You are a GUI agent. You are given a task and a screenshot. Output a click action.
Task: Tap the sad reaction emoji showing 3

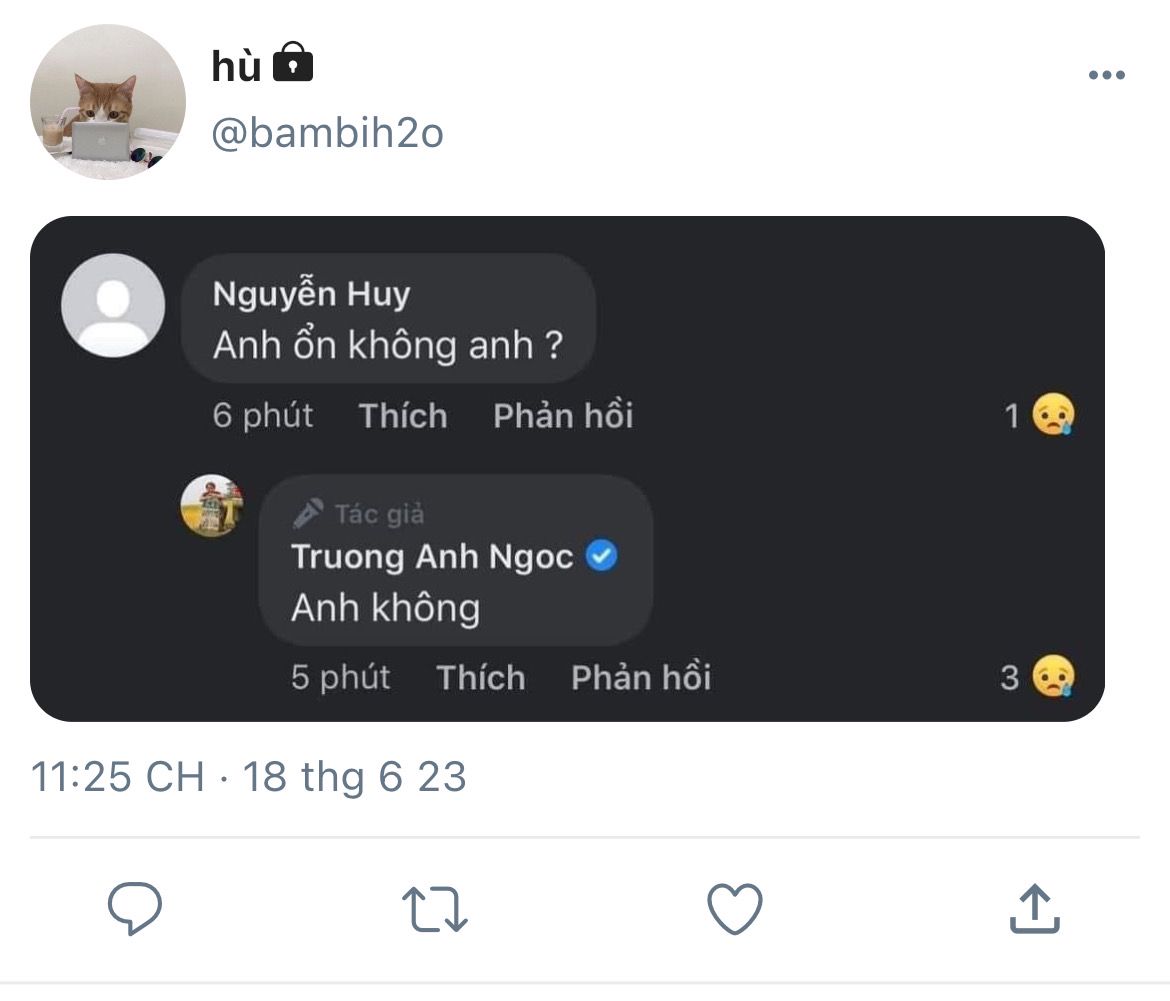click(1053, 677)
